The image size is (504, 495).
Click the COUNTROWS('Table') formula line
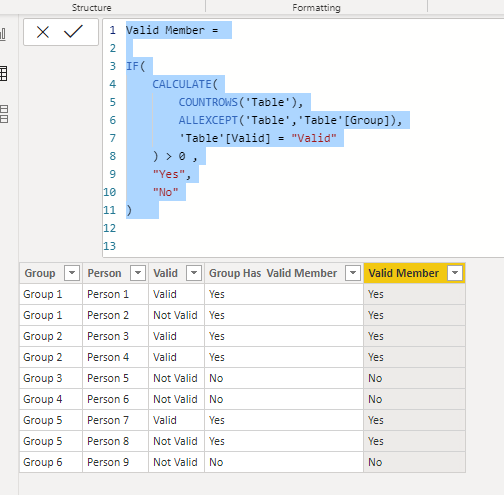click(x=241, y=102)
